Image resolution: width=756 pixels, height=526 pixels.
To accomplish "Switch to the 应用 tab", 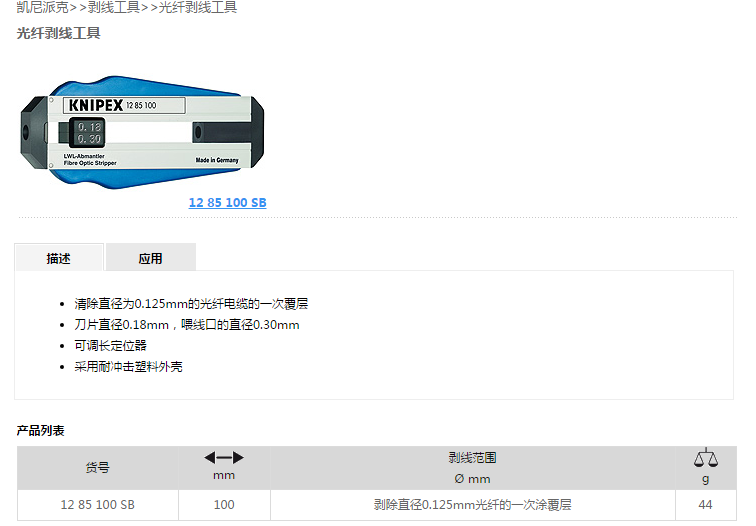I will click(150, 258).
